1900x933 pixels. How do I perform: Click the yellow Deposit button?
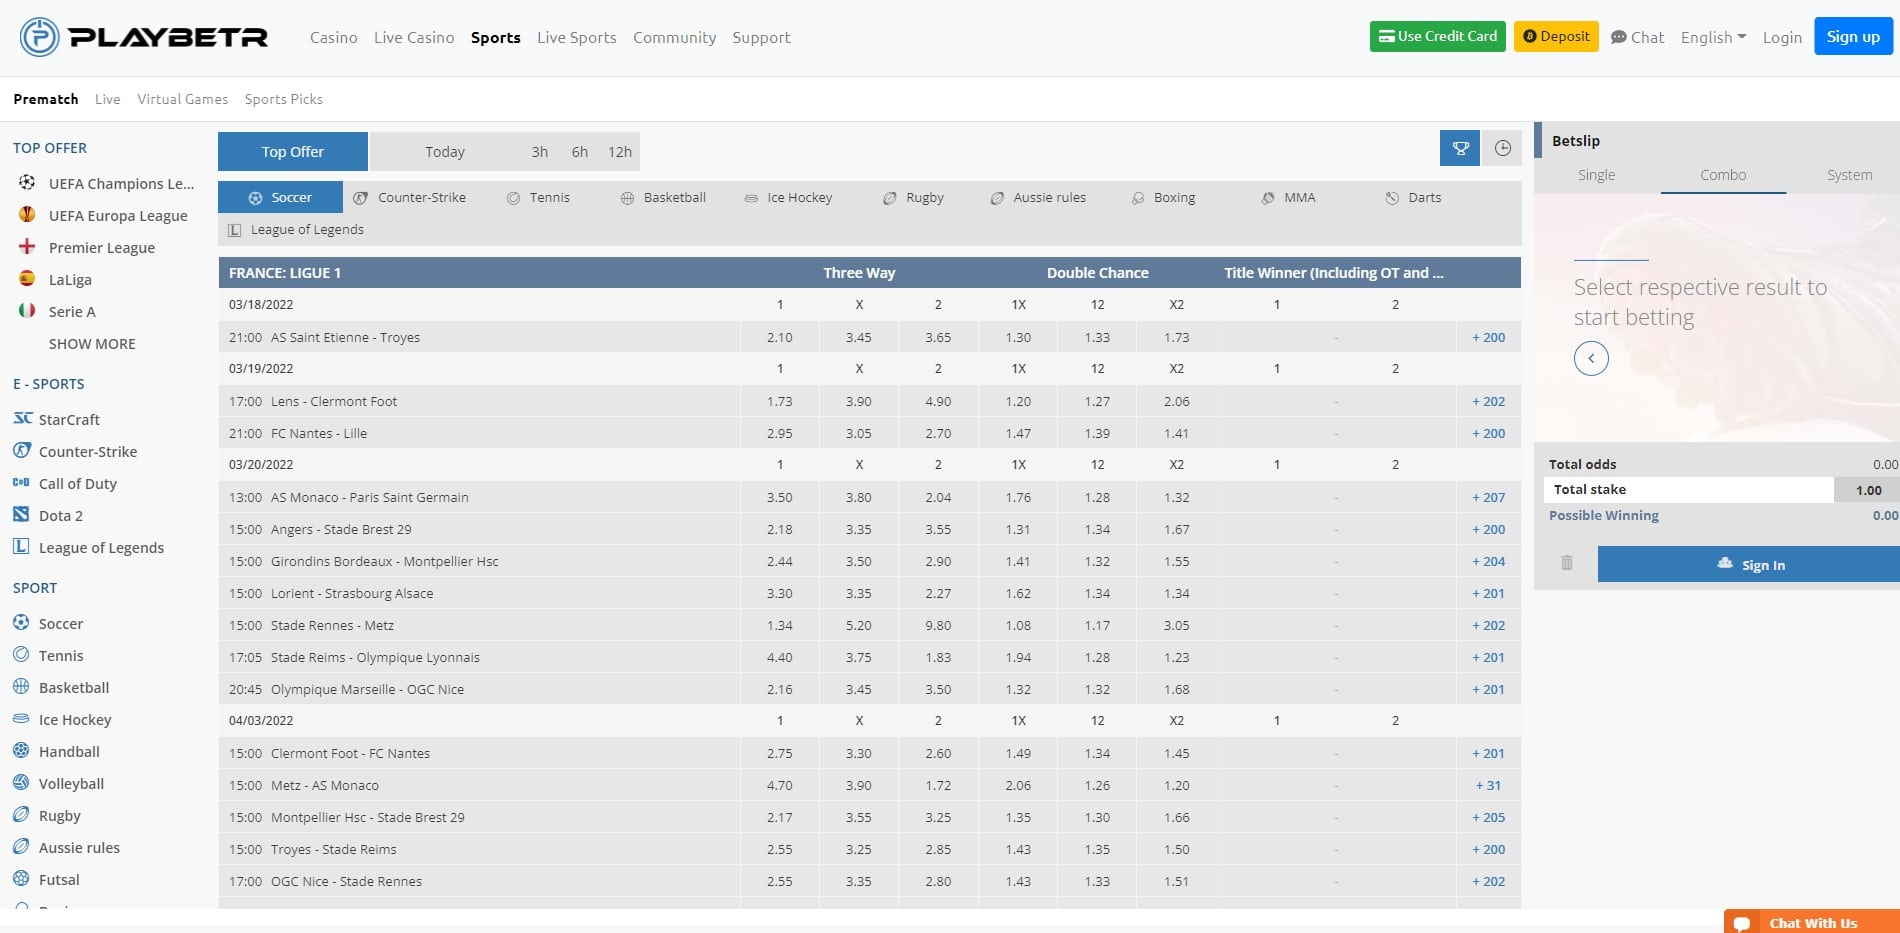(1556, 36)
